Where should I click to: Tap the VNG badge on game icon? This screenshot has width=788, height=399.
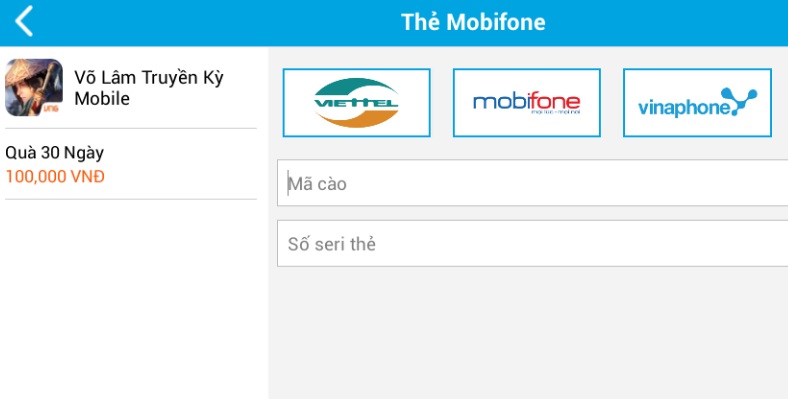[x=51, y=109]
